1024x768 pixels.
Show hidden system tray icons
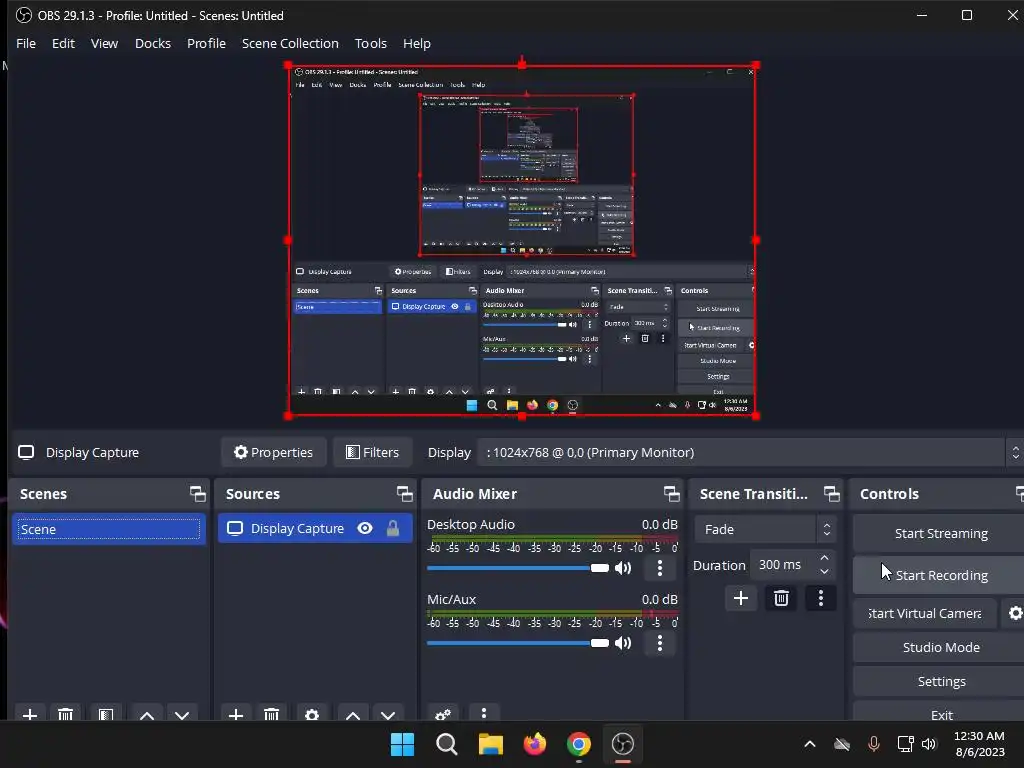(810, 744)
